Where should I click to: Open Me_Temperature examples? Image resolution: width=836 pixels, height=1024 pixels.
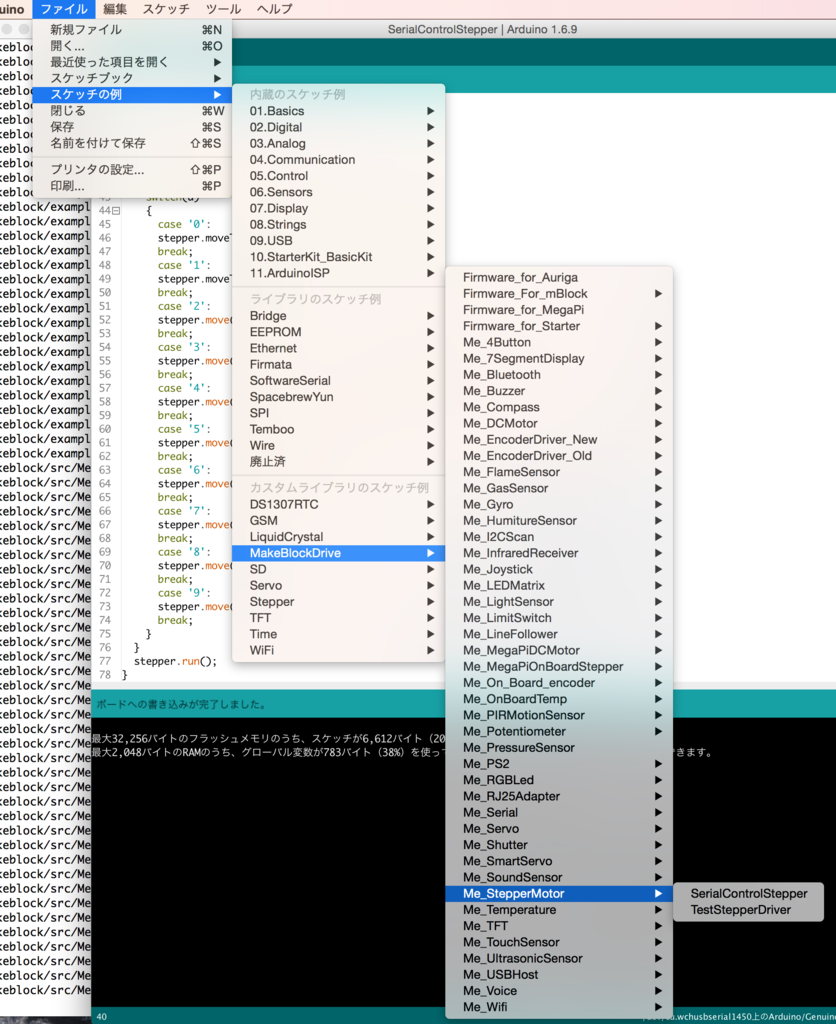[x=559, y=910]
